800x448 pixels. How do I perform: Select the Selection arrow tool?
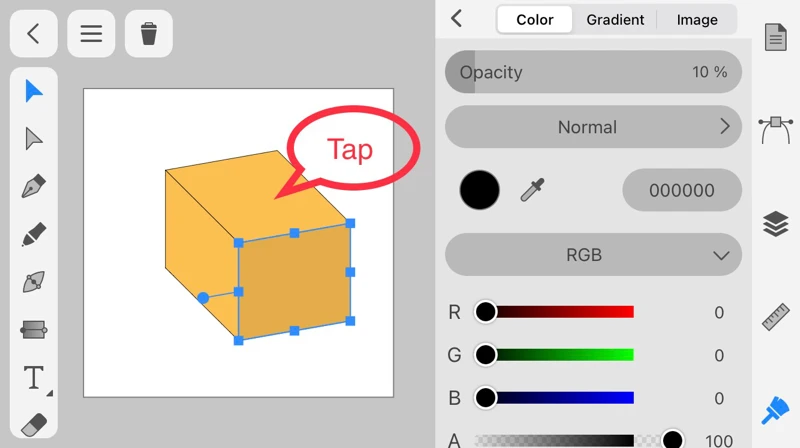click(x=34, y=91)
